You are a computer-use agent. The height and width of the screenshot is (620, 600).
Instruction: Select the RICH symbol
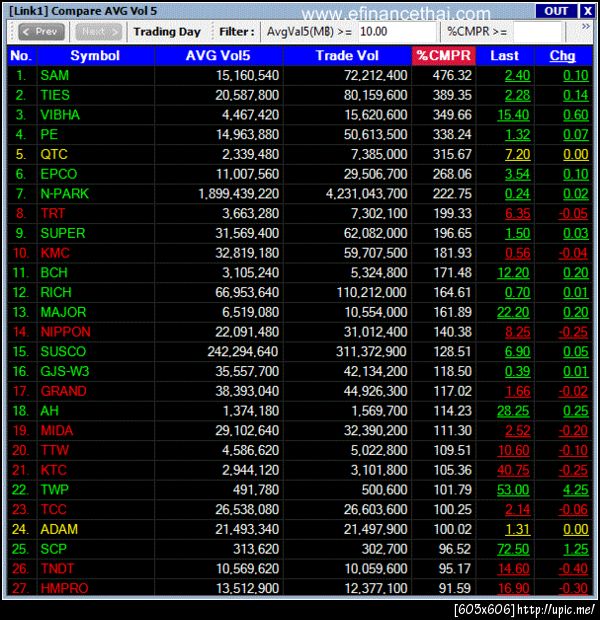pyautogui.click(x=56, y=293)
